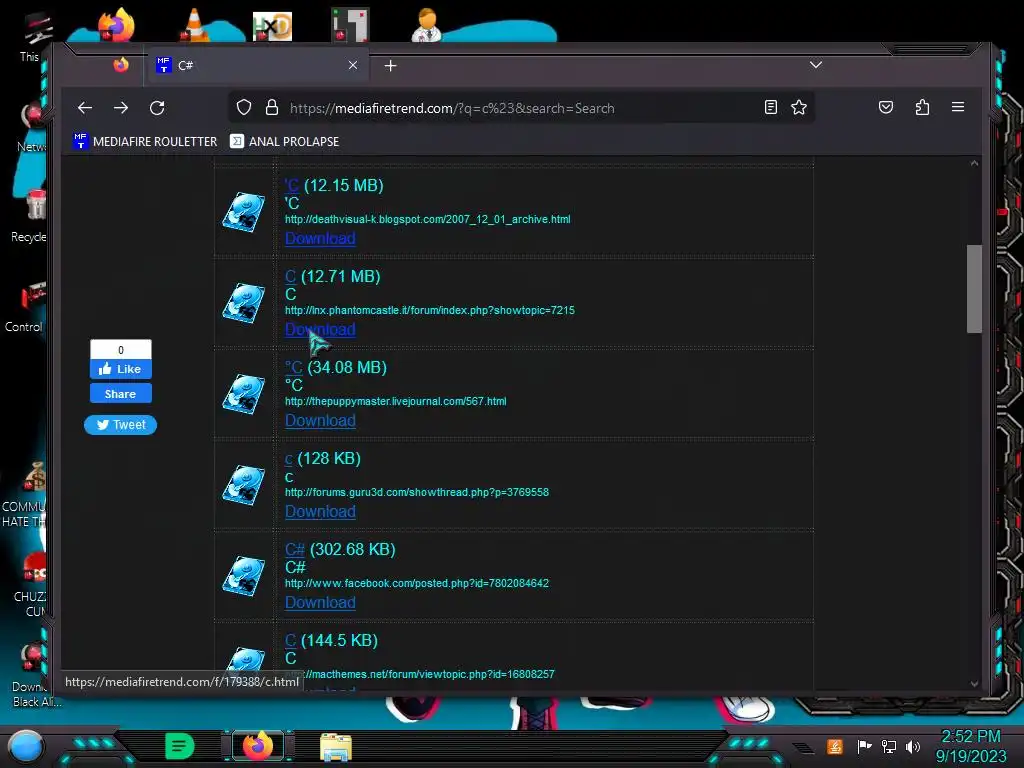This screenshot has height=768, width=1024.
Task: Open a new tab with plus button
Action: (391, 65)
